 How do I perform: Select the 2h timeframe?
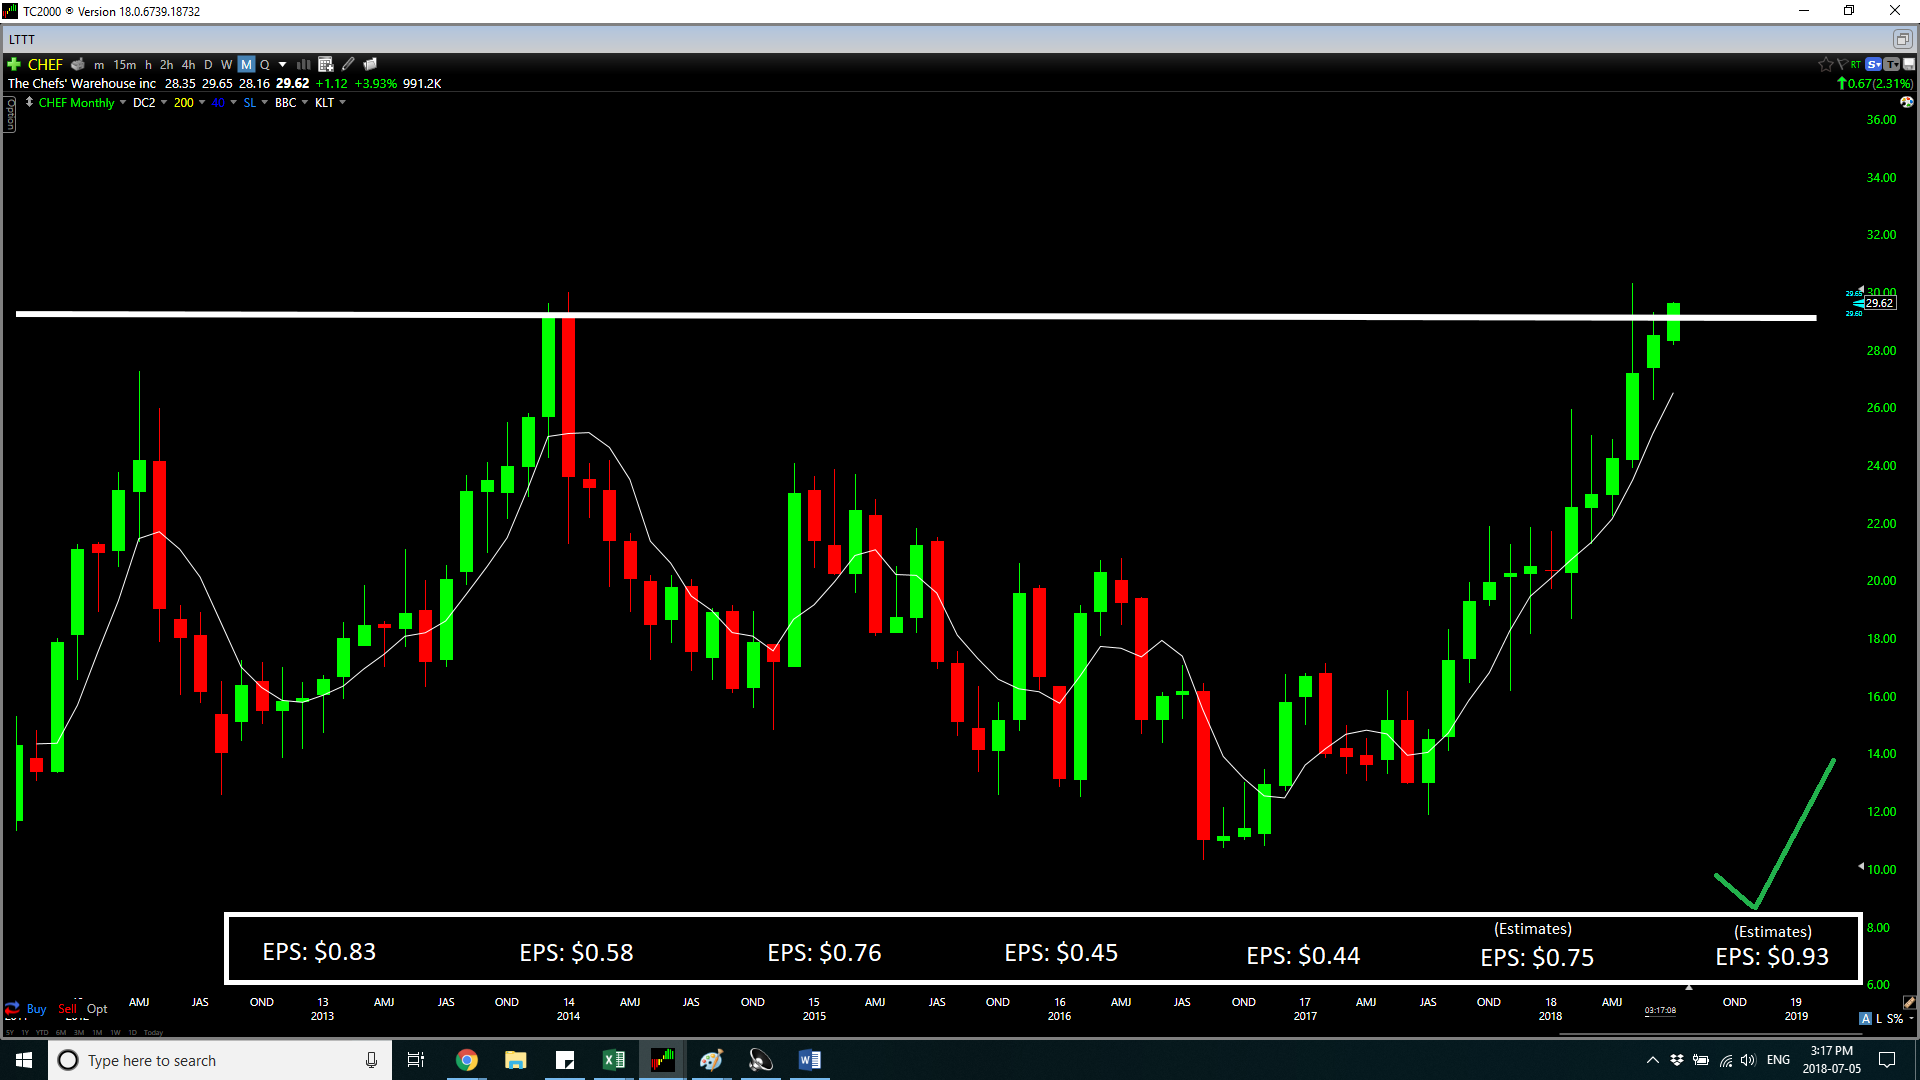166,65
